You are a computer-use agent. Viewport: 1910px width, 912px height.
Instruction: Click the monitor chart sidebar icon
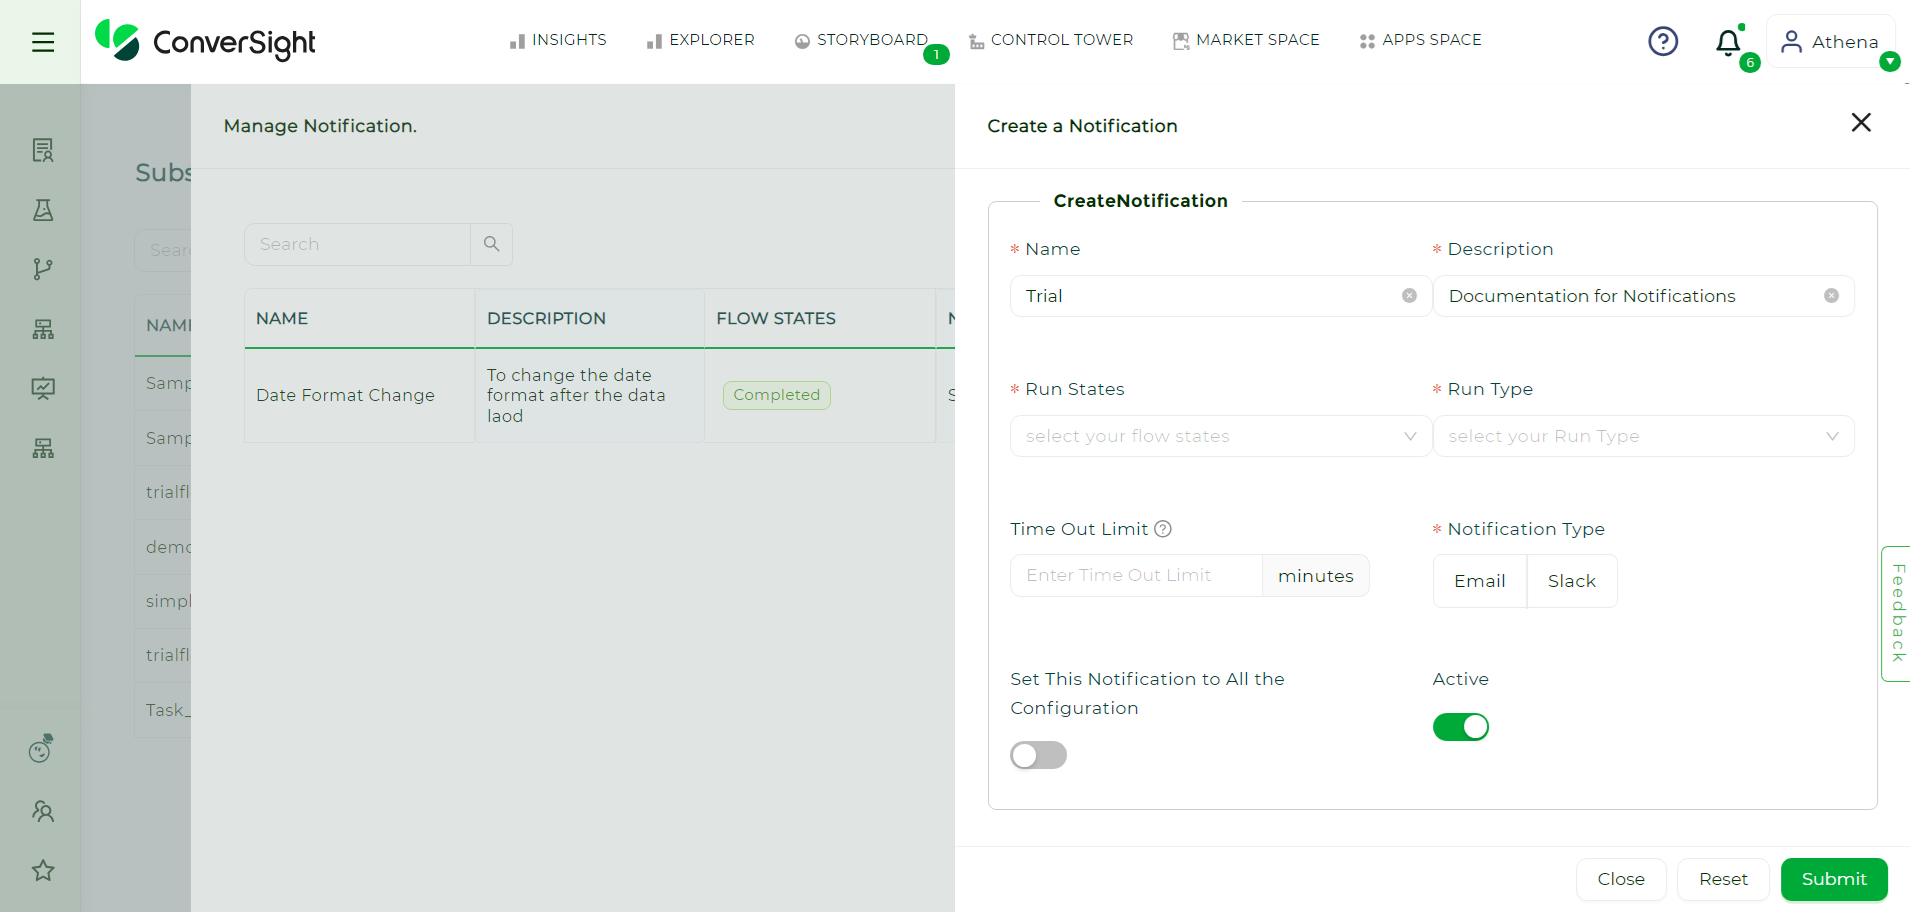coord(42,388)
